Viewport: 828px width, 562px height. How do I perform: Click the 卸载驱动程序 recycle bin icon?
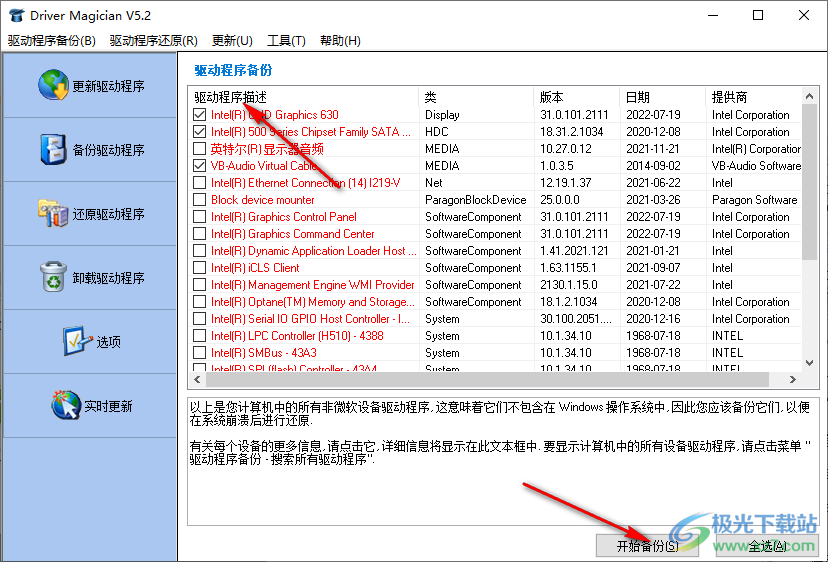[53, 277]
